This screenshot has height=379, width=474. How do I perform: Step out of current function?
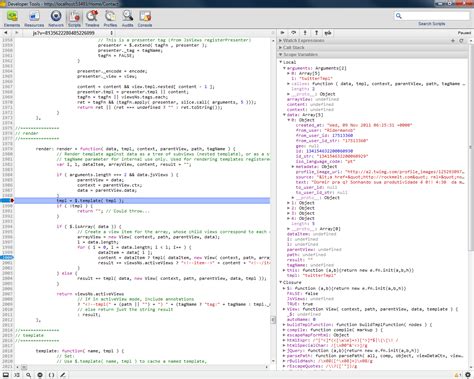316,33
